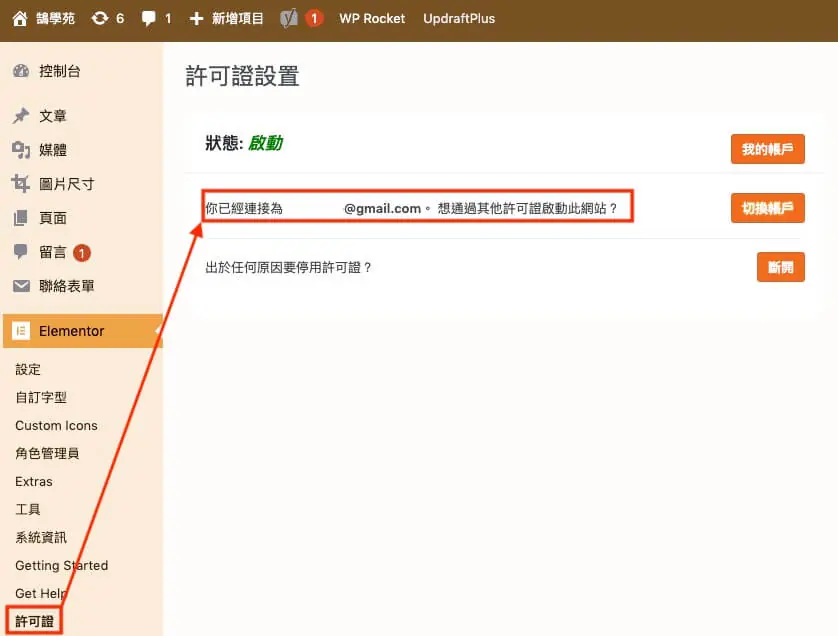Click the 切換帳戶 button
838x636 pixels.
pos(767,208)
